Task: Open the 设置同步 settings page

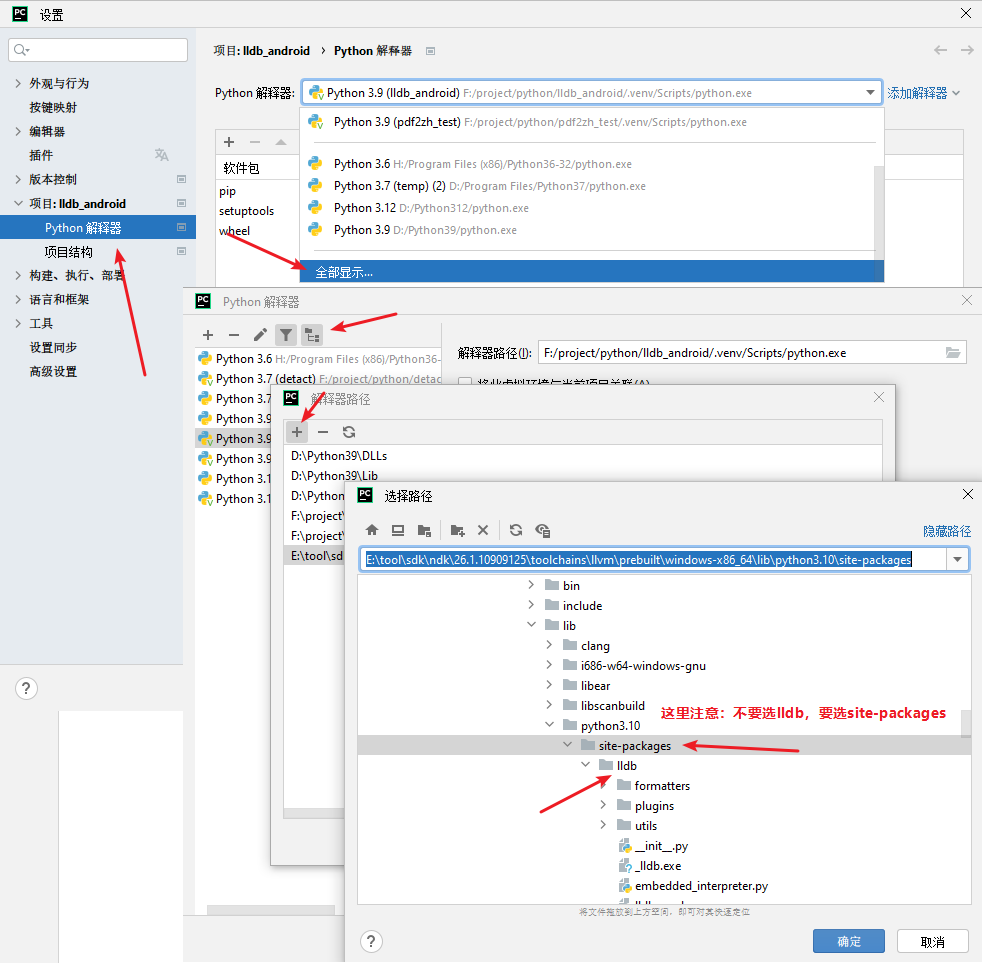Action: 53,348
